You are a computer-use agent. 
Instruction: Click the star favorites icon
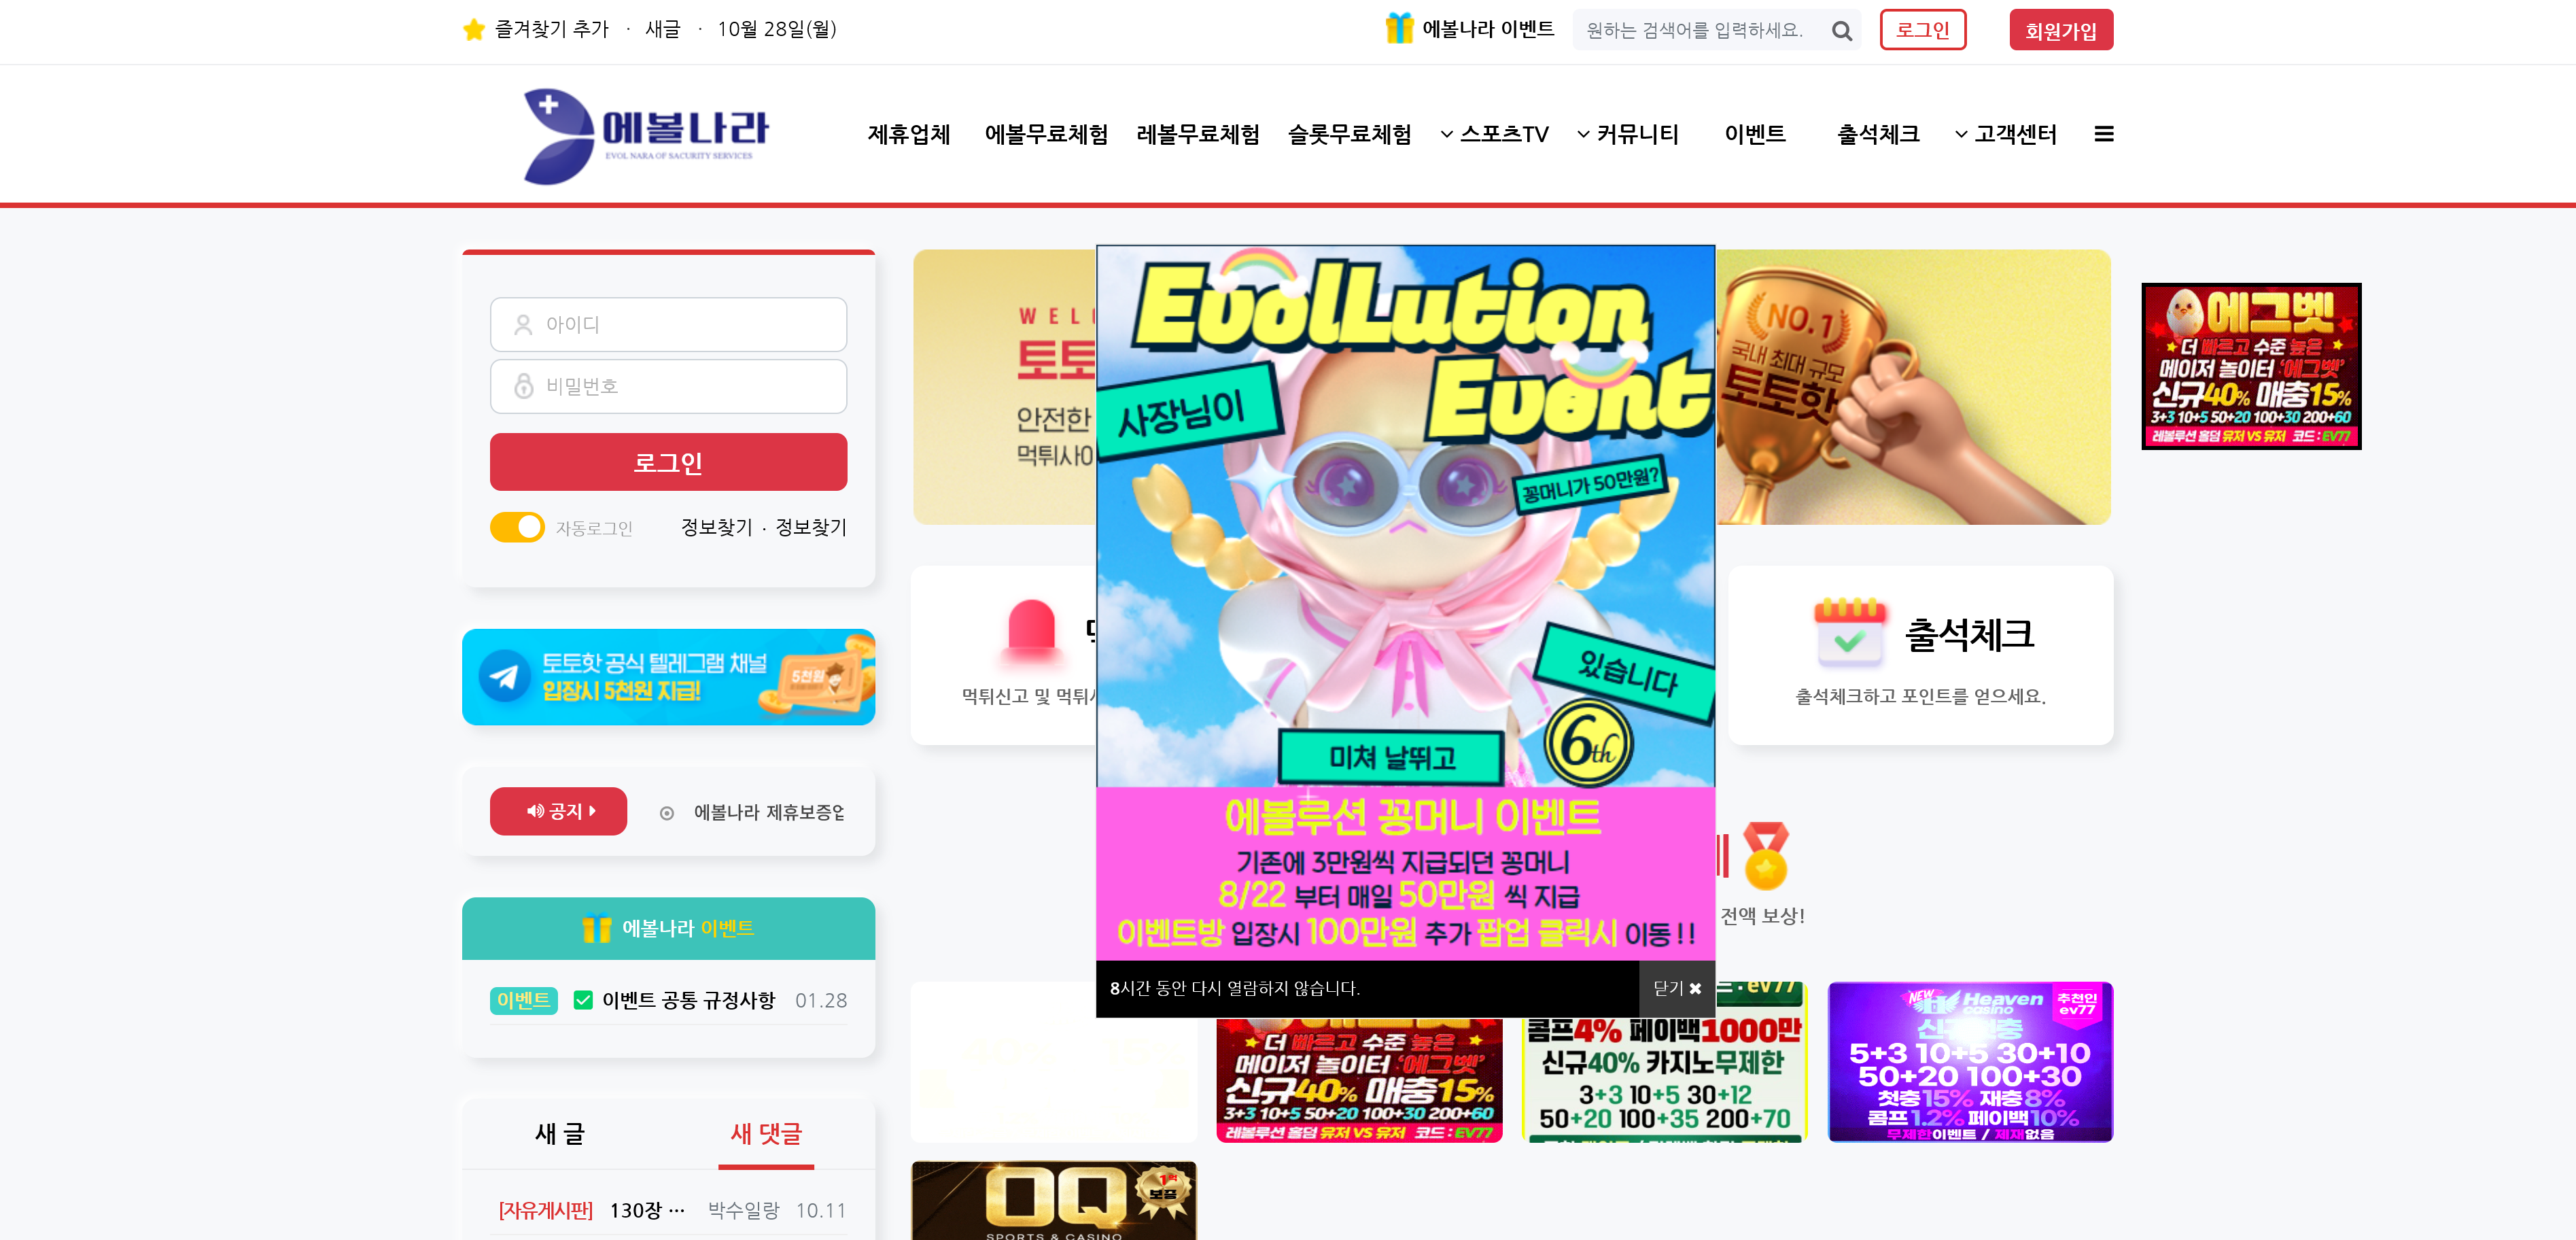pyautogui.click(x=474, y=30)
